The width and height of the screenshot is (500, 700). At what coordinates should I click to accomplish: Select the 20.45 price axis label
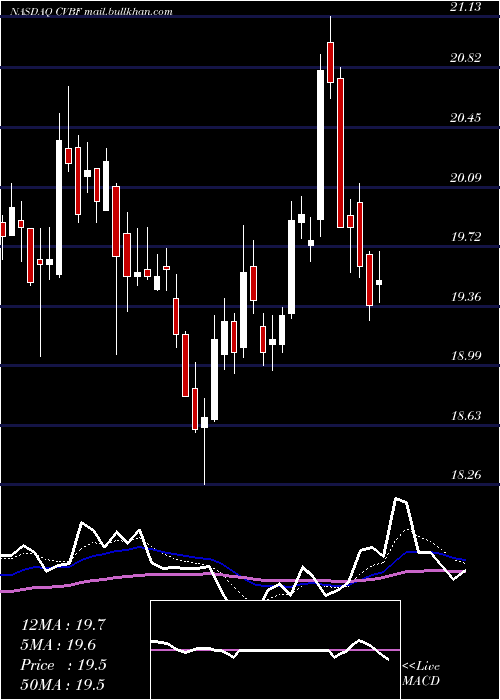click(466, 118)
